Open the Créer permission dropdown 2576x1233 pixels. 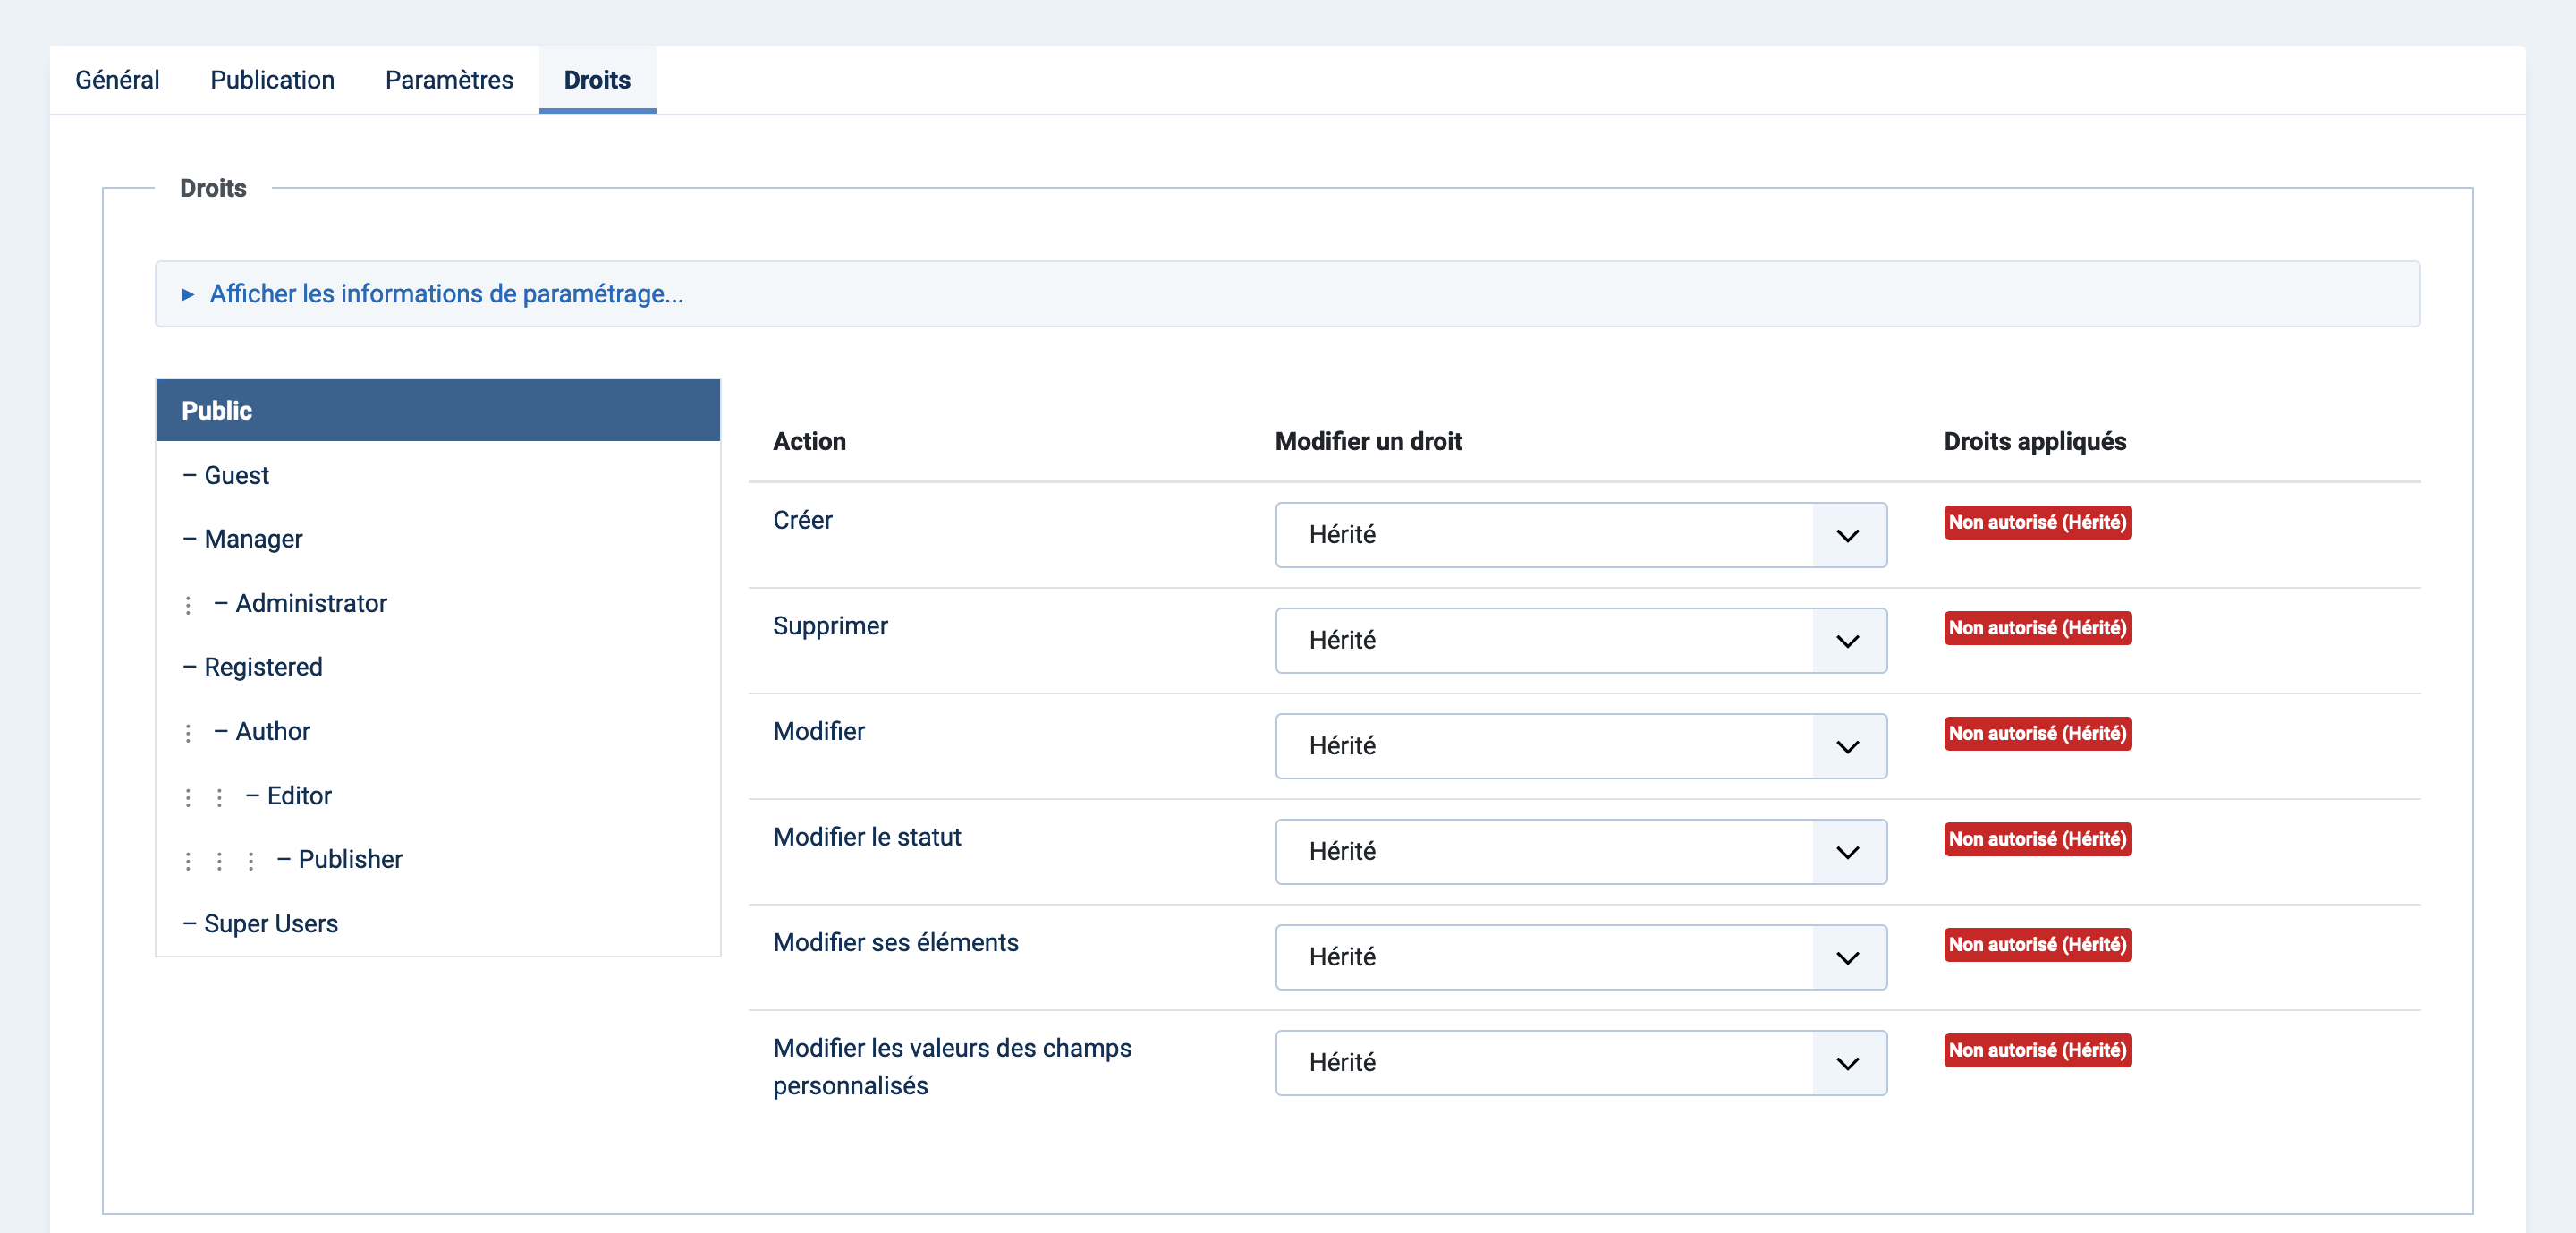pyautogui.click(x=1581, y=535)
